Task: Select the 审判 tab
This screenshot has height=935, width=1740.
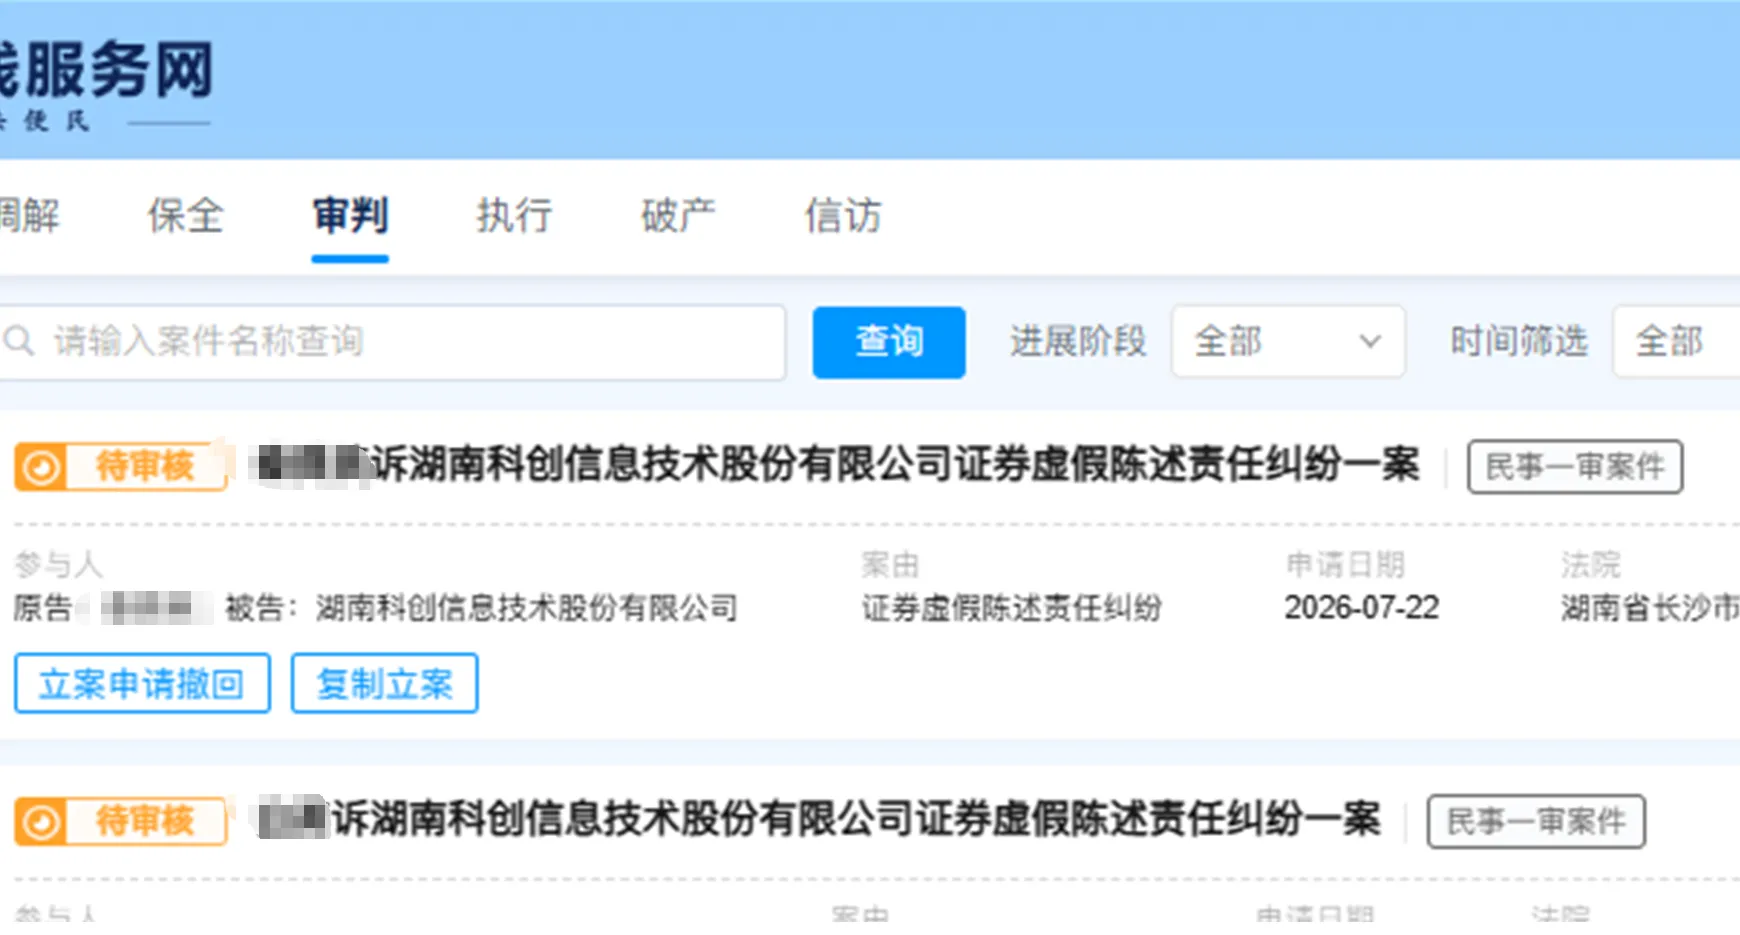Action: (x=350, y=216)
